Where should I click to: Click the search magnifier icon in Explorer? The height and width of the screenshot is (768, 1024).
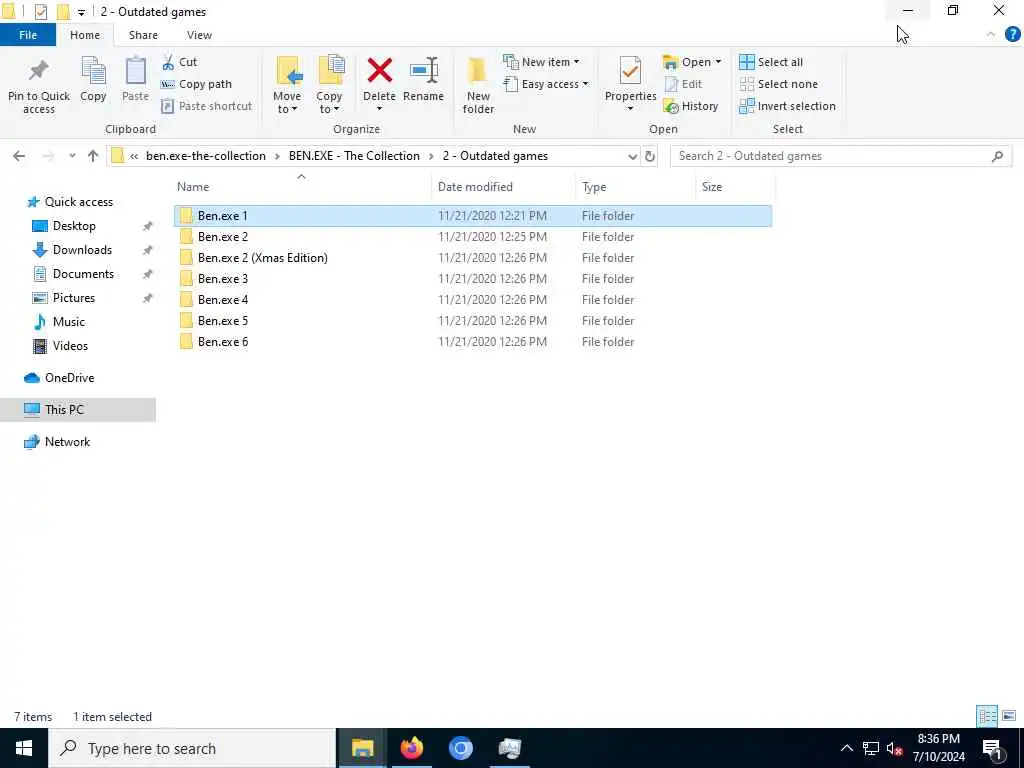997,156
